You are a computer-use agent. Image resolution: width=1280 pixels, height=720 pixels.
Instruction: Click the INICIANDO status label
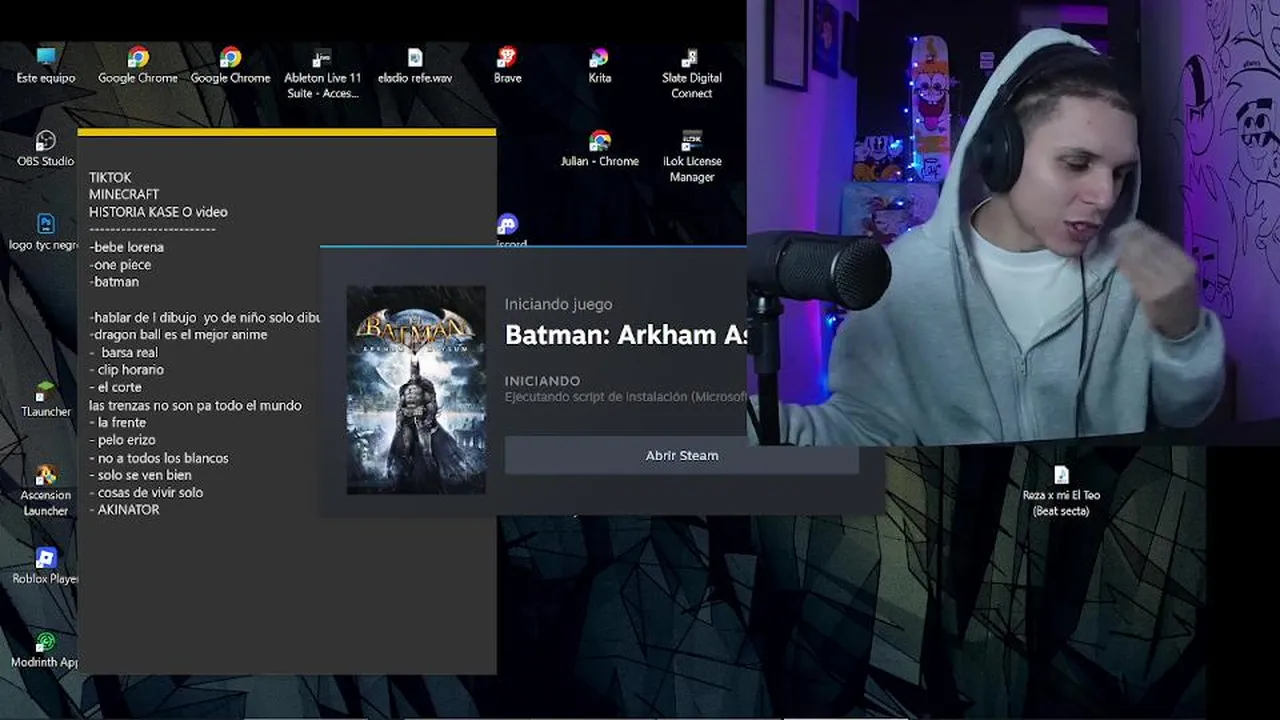coord(542,381)
